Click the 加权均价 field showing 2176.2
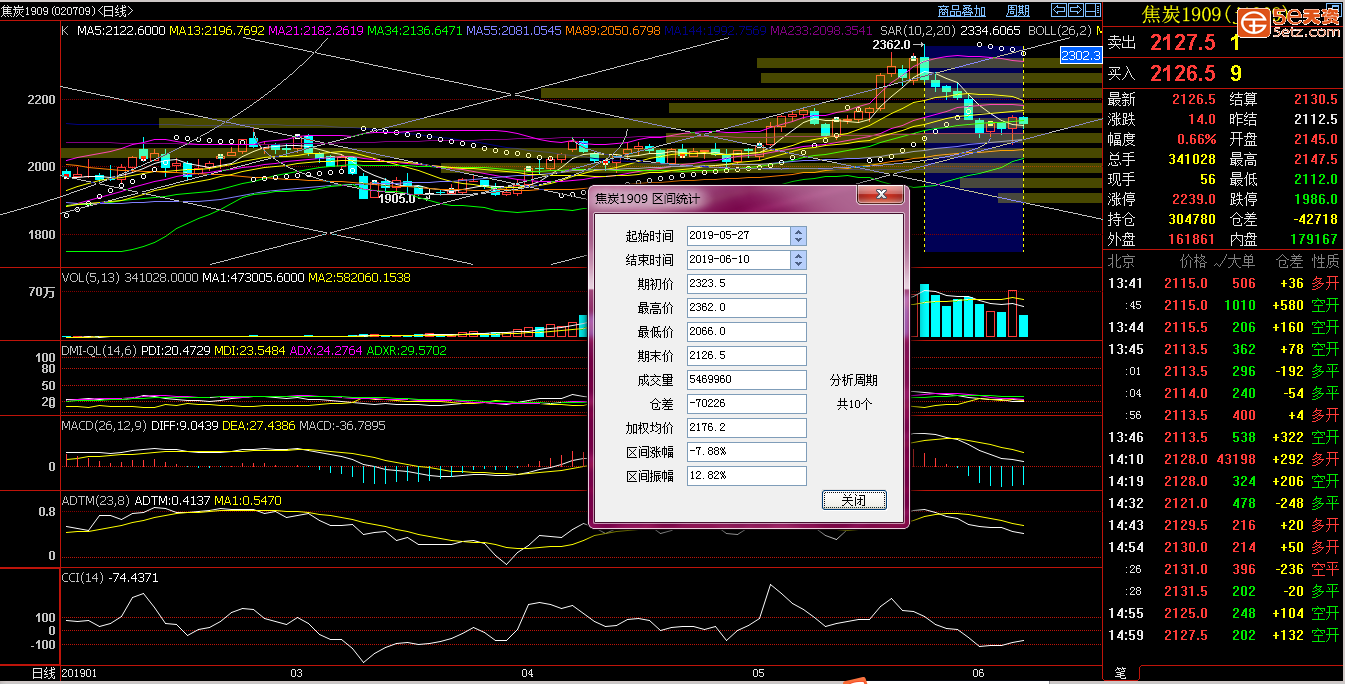 coord(747,428)
